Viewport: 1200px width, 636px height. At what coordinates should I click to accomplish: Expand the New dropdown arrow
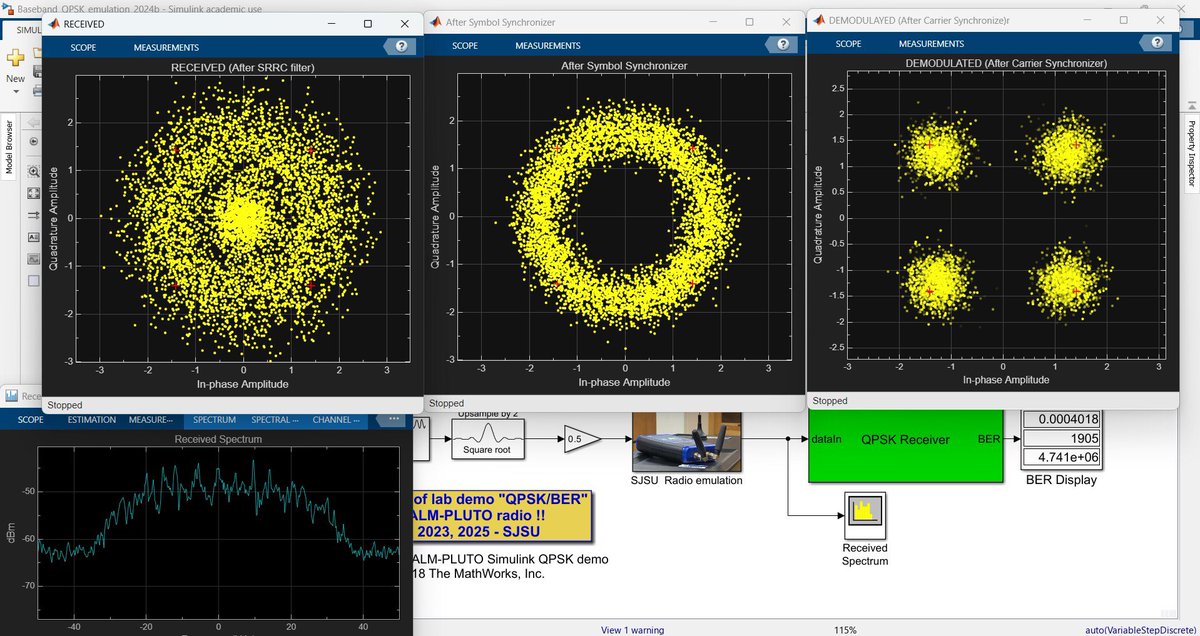[x=15, y=90]
